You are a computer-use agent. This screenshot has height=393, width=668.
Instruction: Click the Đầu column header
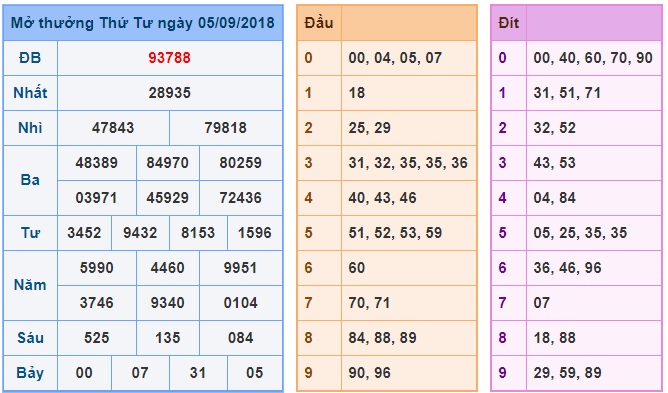[319, 23]
